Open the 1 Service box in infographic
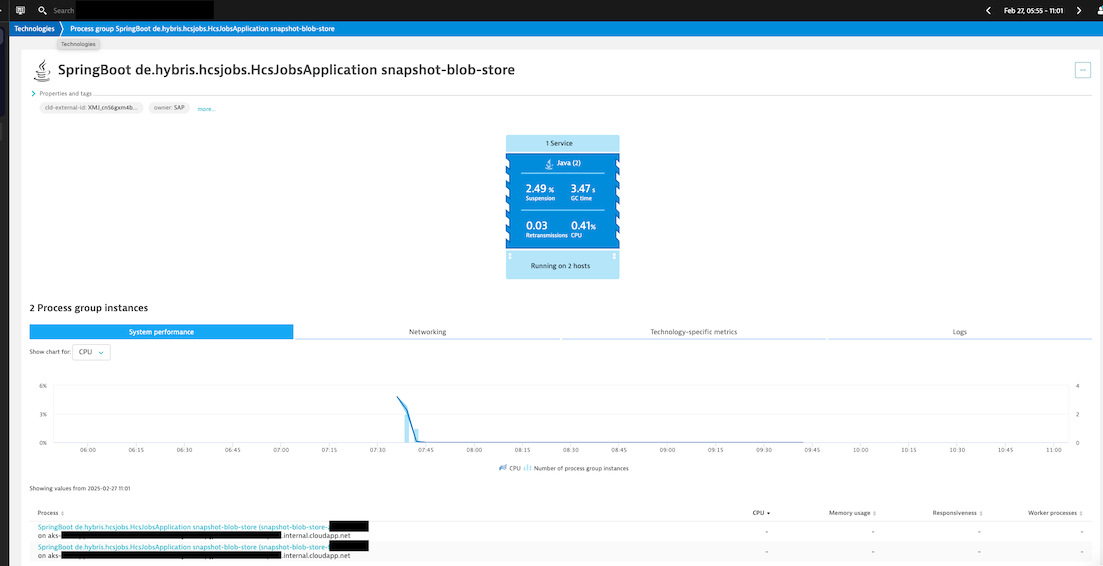The image size is (1103, 566). pyautogui.click(x=563, y=143)
